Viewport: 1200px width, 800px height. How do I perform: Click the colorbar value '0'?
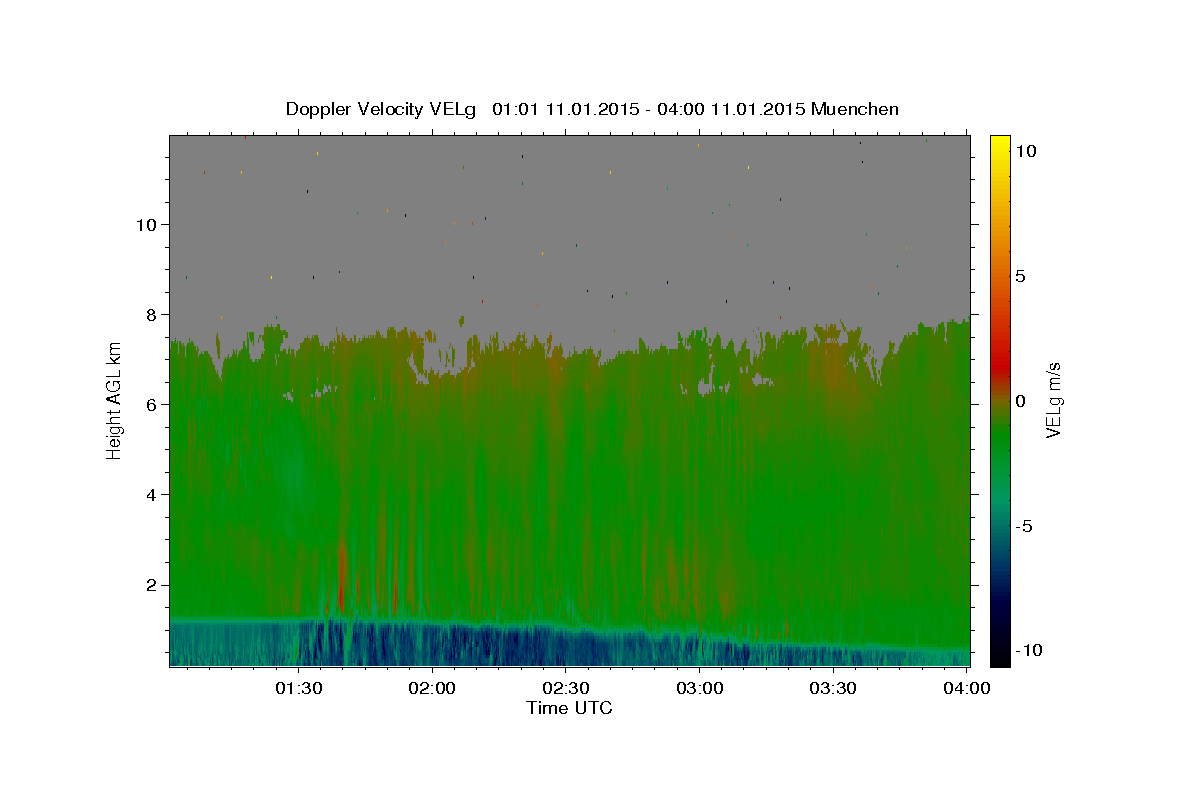pos(1021,401)
